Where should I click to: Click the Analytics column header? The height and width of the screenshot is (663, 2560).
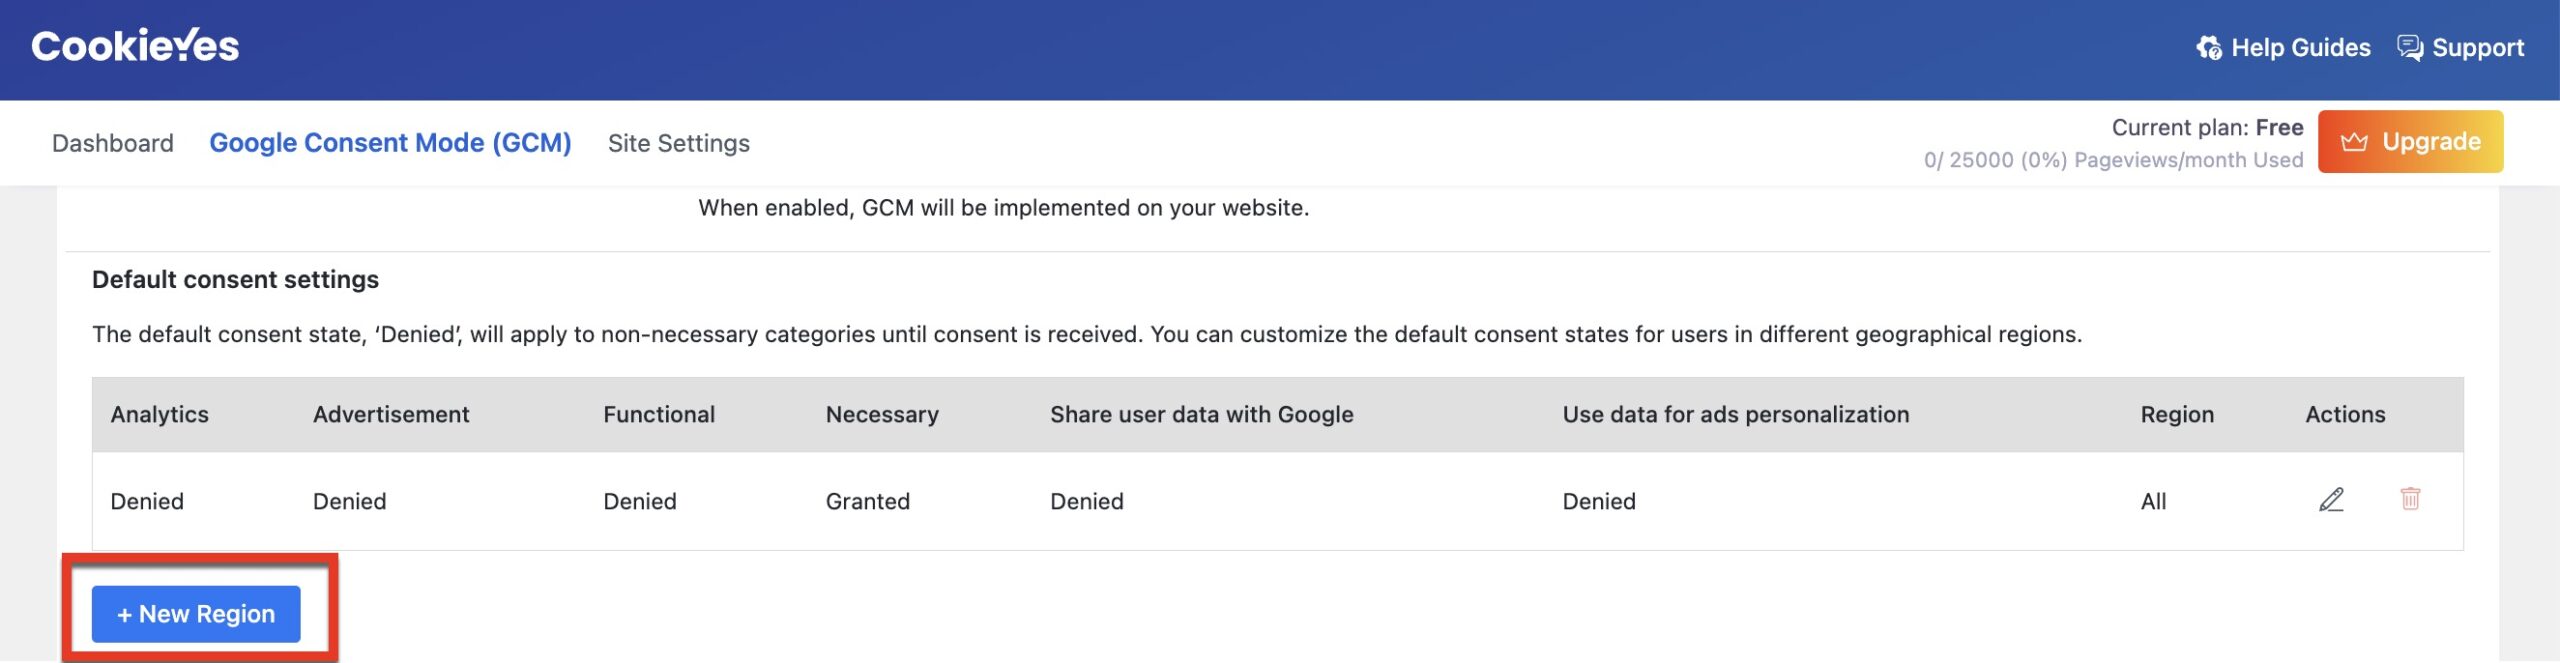[x=160, y=414]
